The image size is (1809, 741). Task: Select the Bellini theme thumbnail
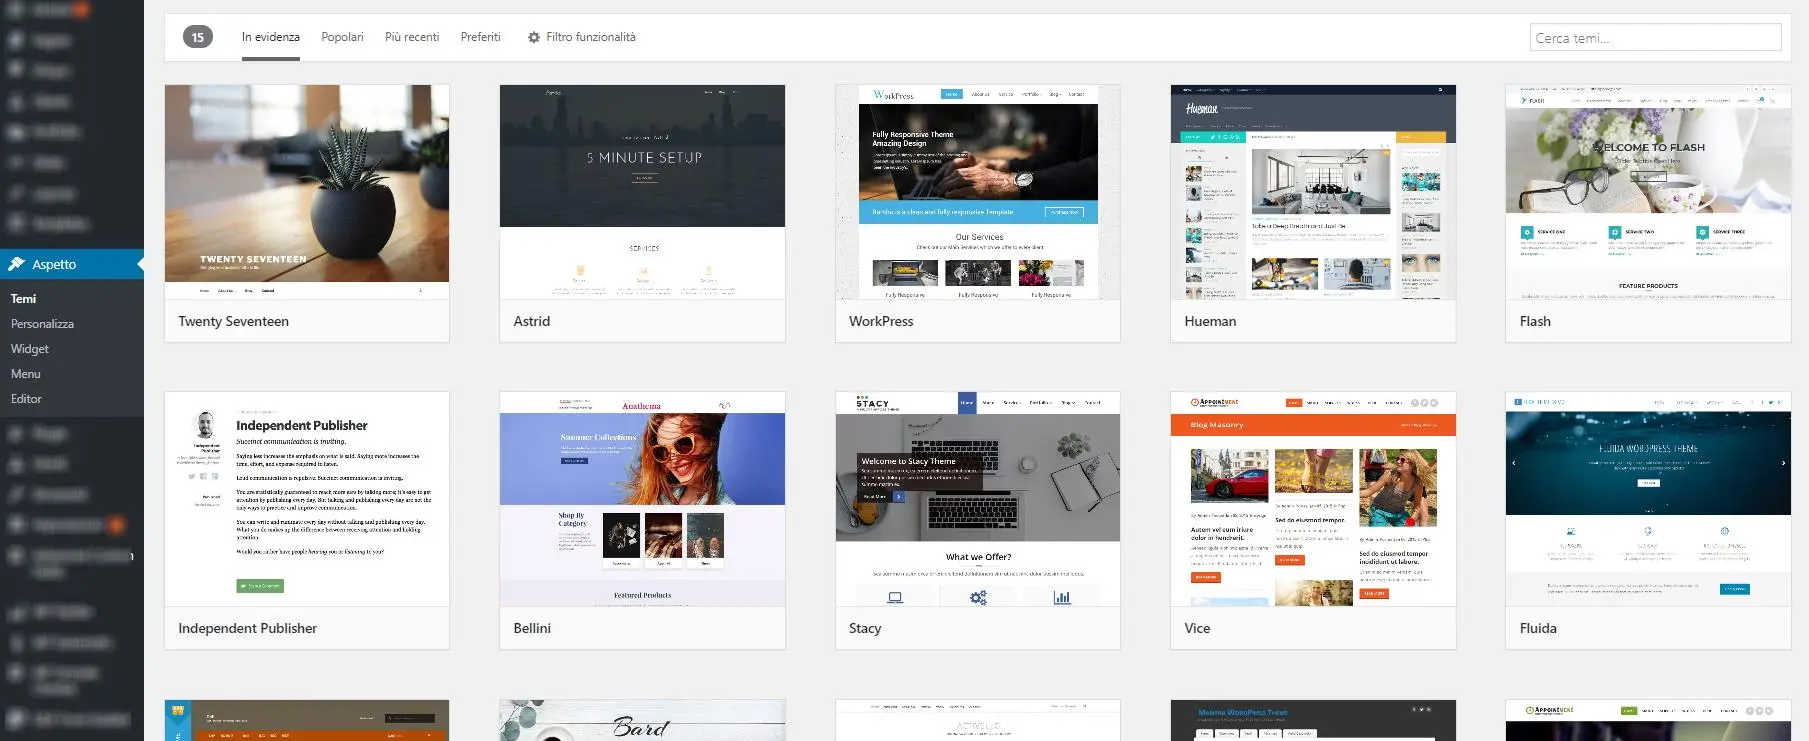(642, 499)
